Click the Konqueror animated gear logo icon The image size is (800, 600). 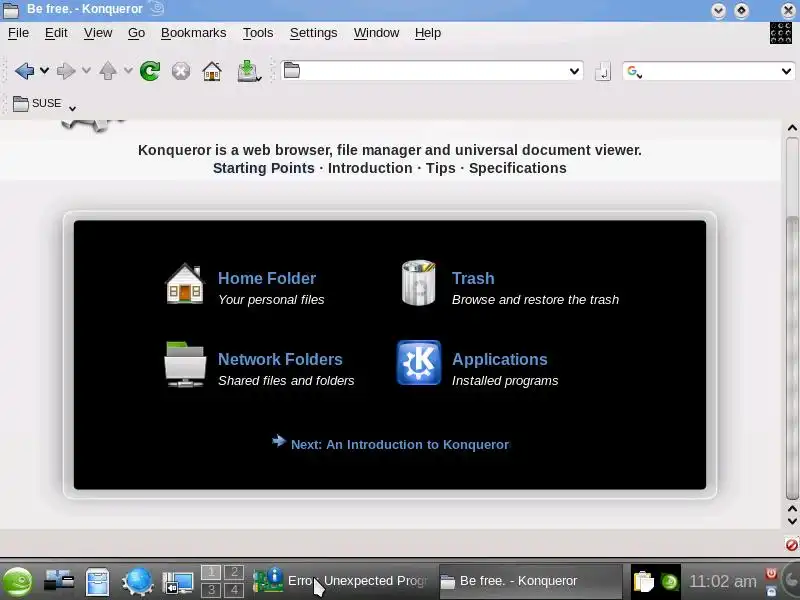click(780, 33)
